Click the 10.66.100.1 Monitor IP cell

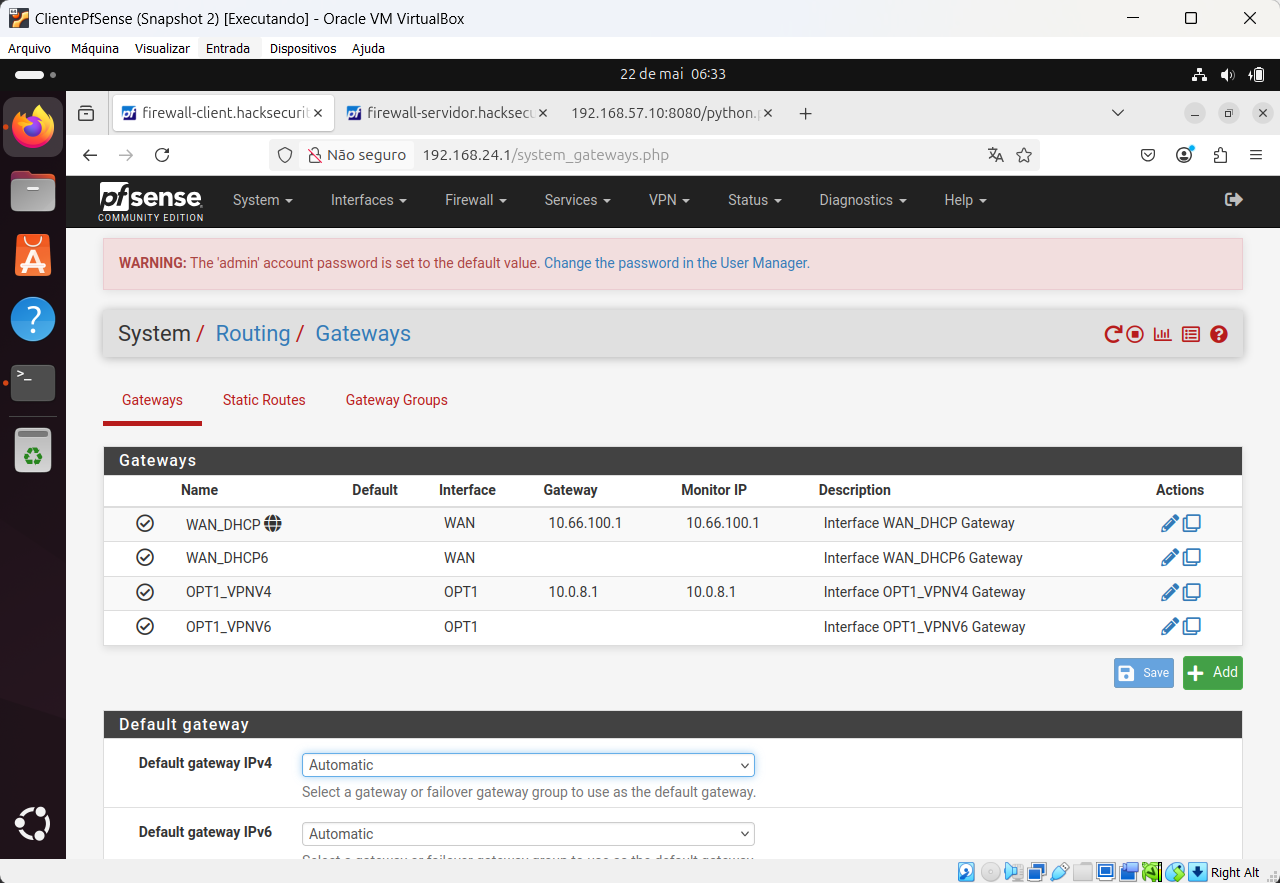[x=723, y=523]
